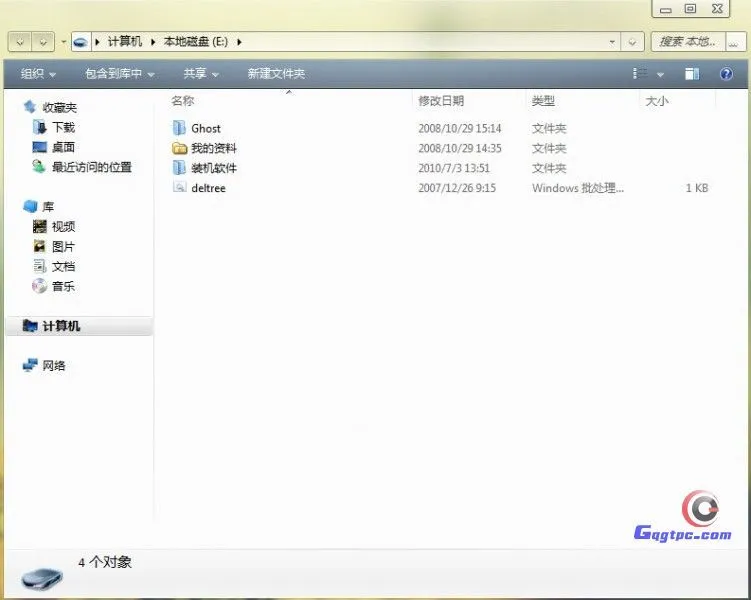The width and height of the screenshot is (751, 600).
Task: Expand the root arrow before 计算机 breadcrumb
Action: coord(97,42)
